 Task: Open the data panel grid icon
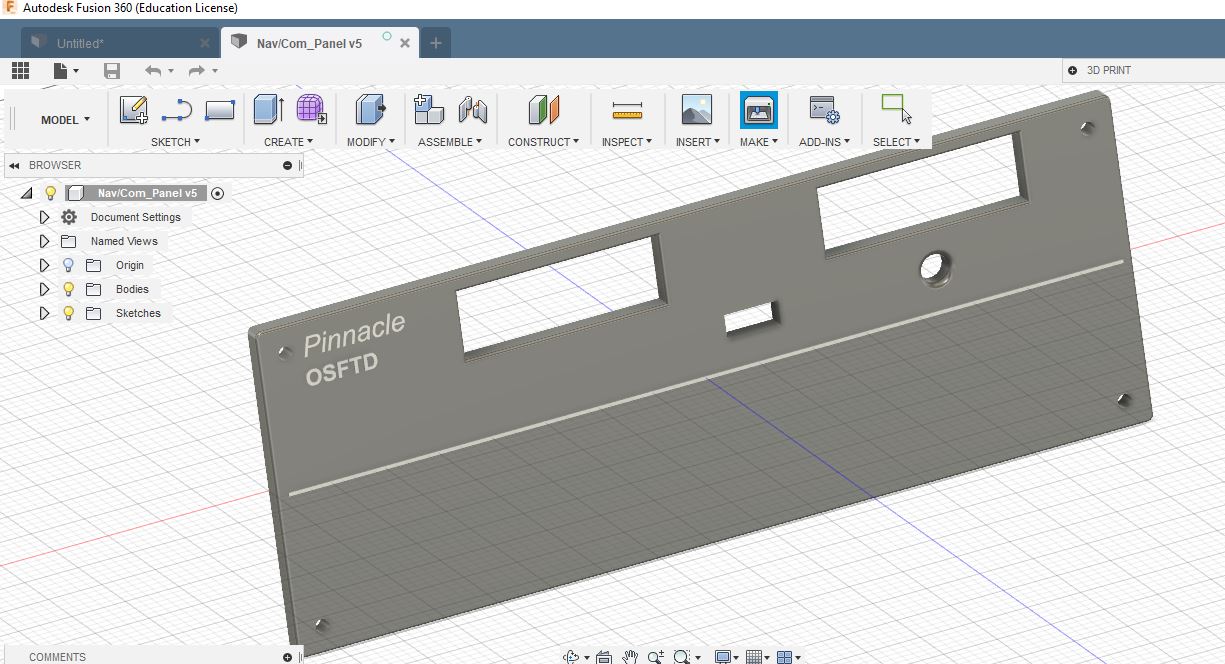tap(20, 70)
